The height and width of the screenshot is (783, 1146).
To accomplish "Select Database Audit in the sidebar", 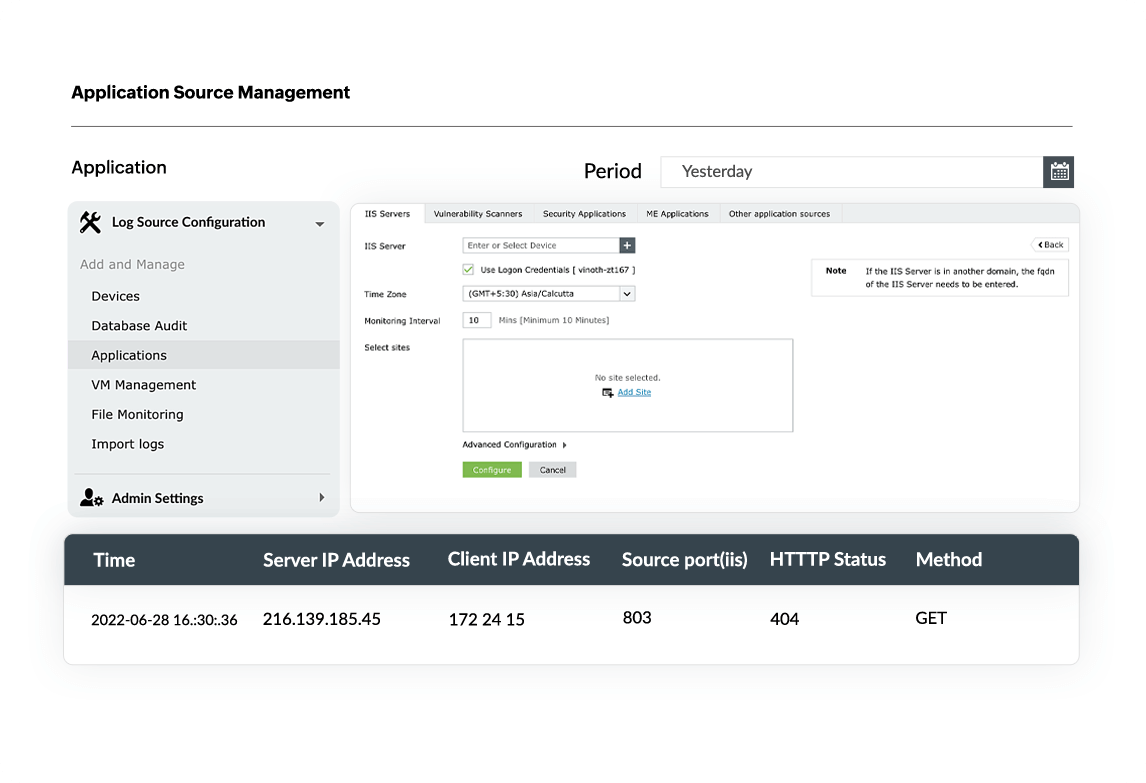I will coord(139,326).
